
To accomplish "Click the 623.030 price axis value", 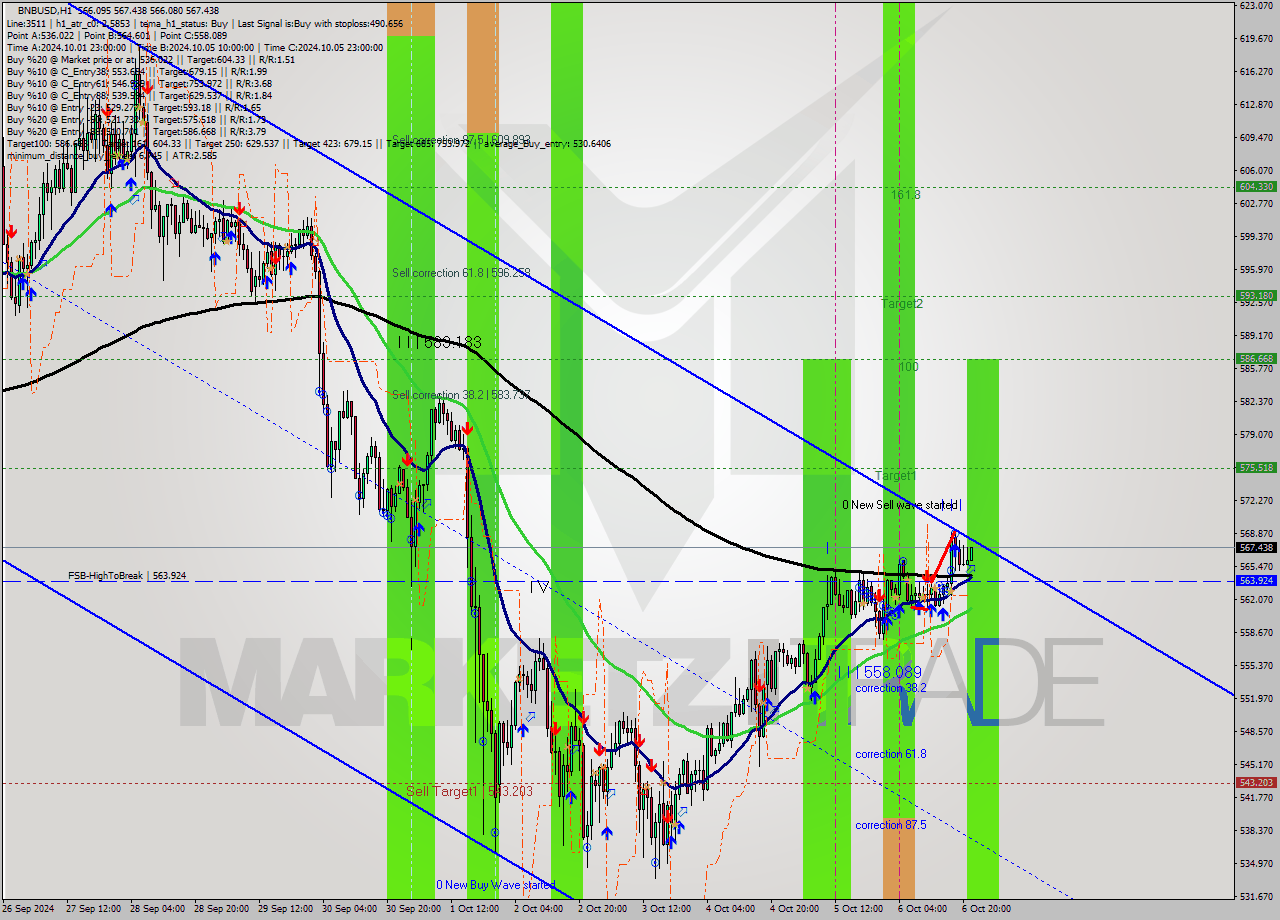I will [x=1256, y=5].
